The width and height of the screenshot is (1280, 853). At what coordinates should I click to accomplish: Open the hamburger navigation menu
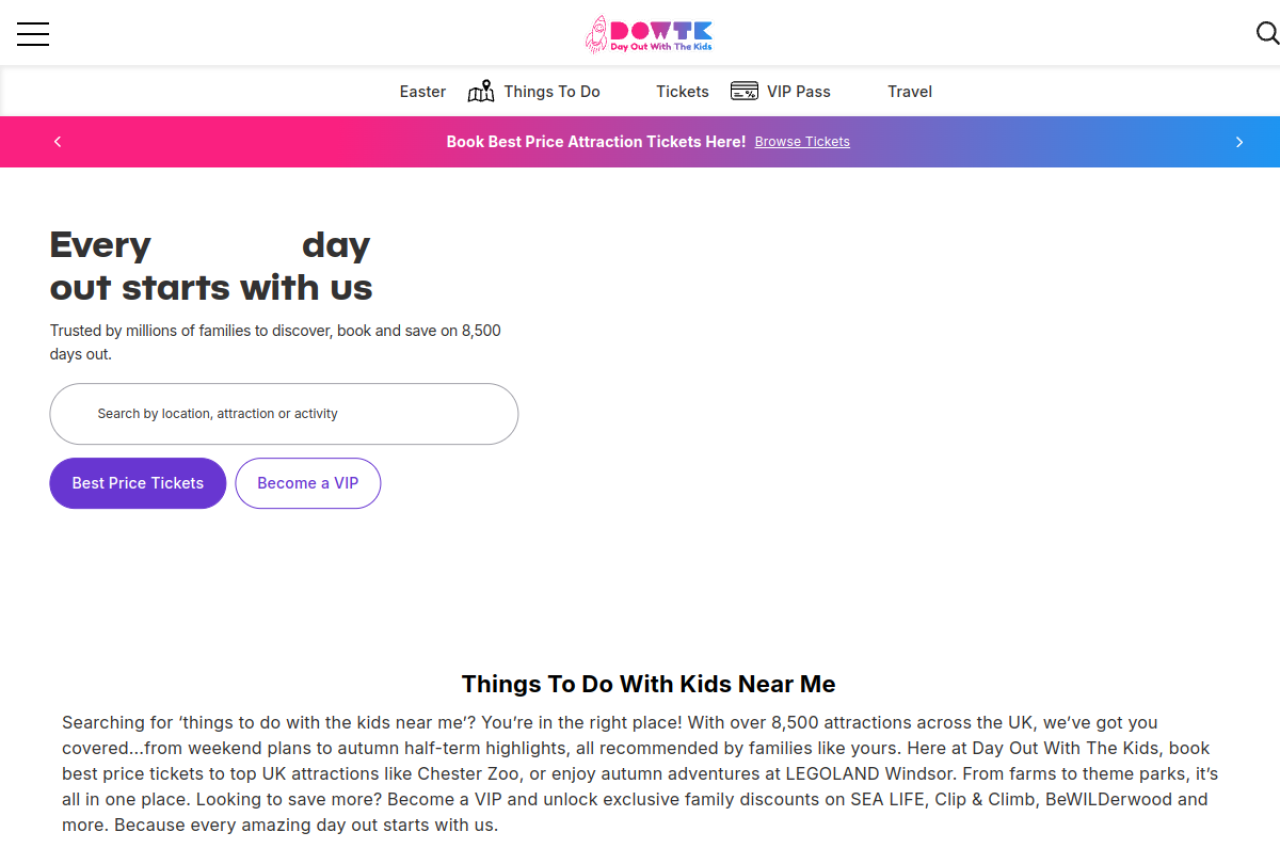click(x=33, y=34)
